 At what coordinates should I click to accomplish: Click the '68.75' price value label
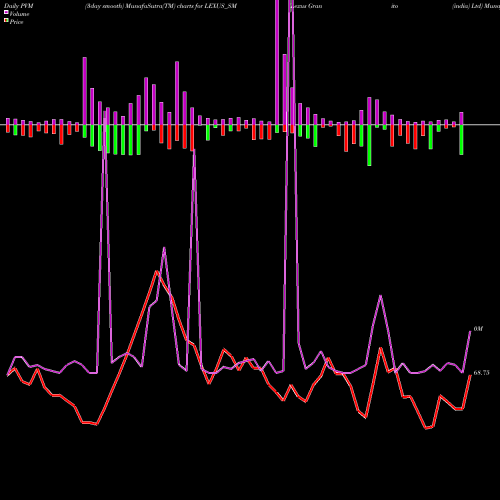pos(481,373)
